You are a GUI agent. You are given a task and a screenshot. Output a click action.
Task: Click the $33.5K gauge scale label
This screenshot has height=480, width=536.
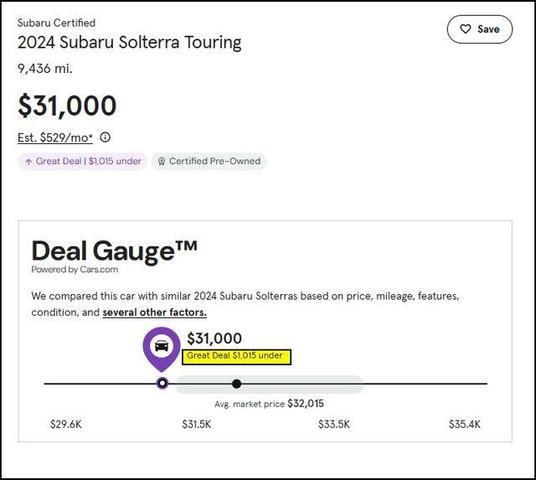pos(334,424)
